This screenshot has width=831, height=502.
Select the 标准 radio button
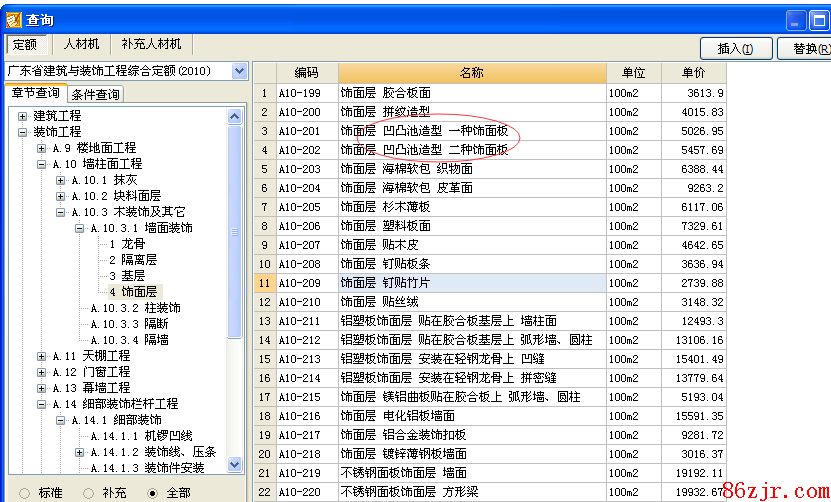point(24,493)
